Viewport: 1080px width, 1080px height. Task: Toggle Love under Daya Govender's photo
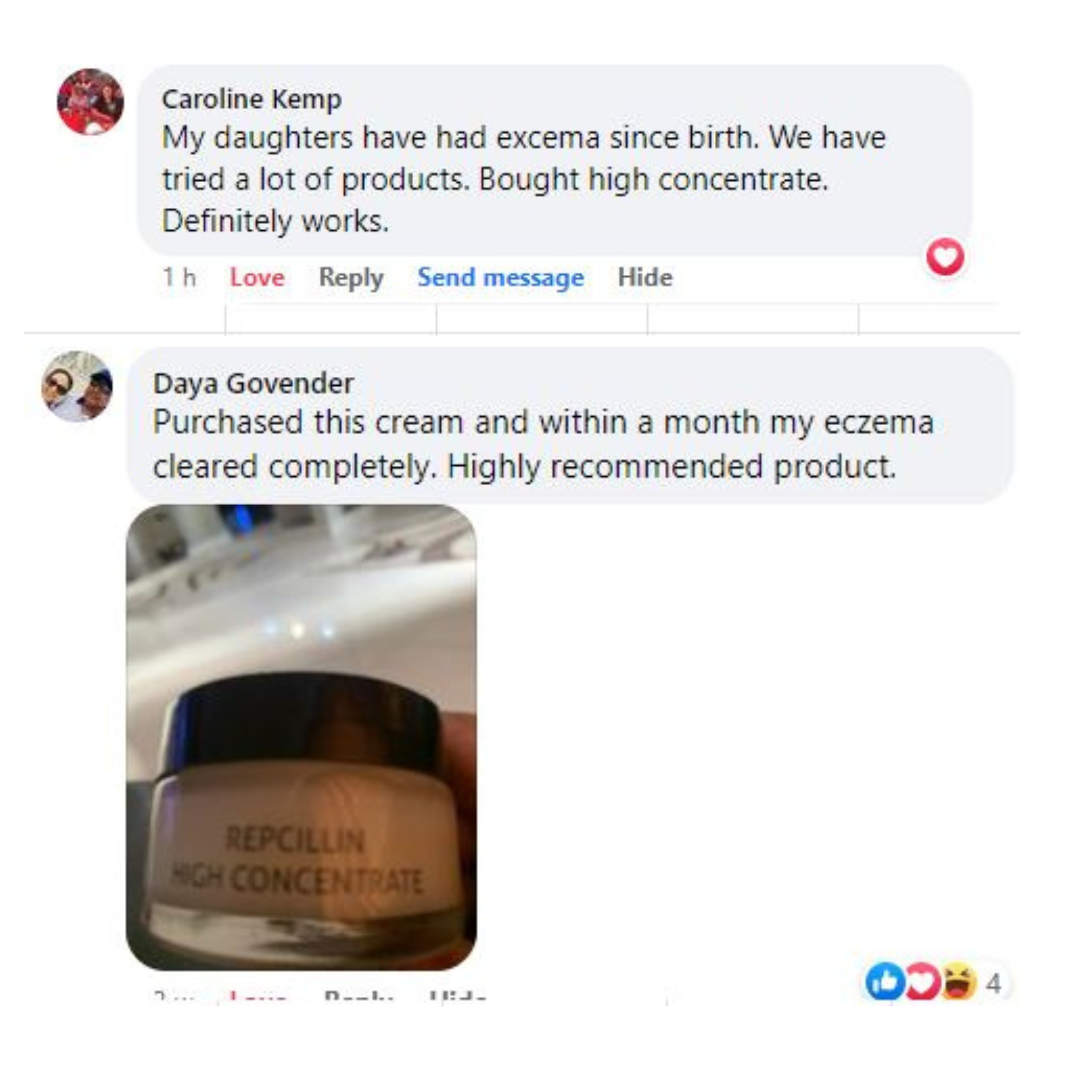pos(257,995)
